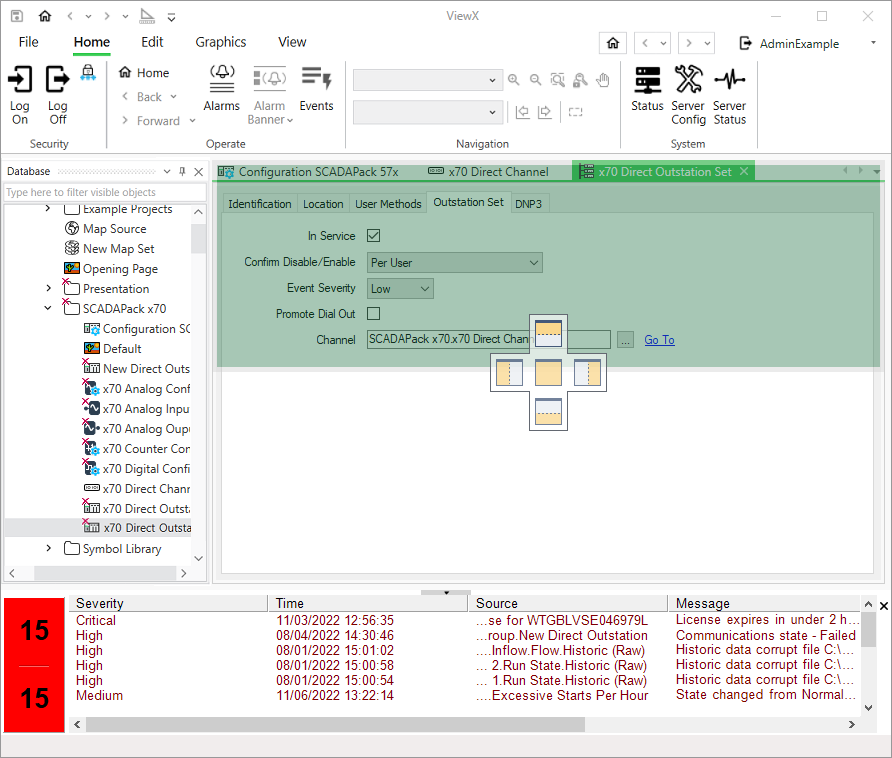The image size is (892, 758).
Task: Click the dock-to-top docking guide icon
Action: (x=548, y=333)
